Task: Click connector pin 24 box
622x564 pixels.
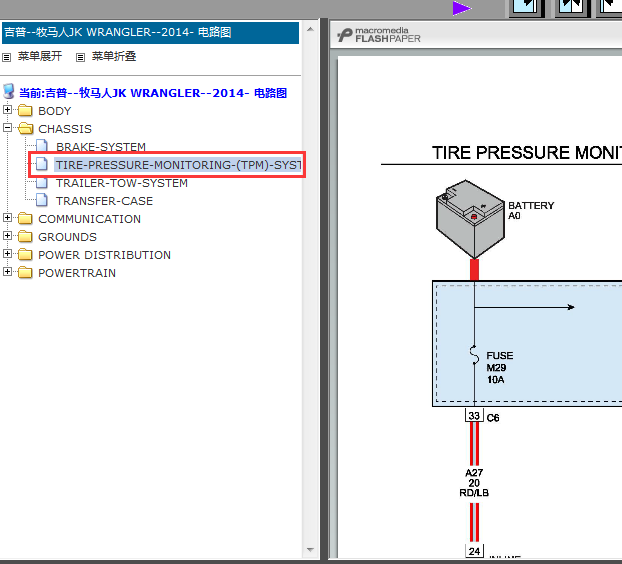Action: pos(474,551)
